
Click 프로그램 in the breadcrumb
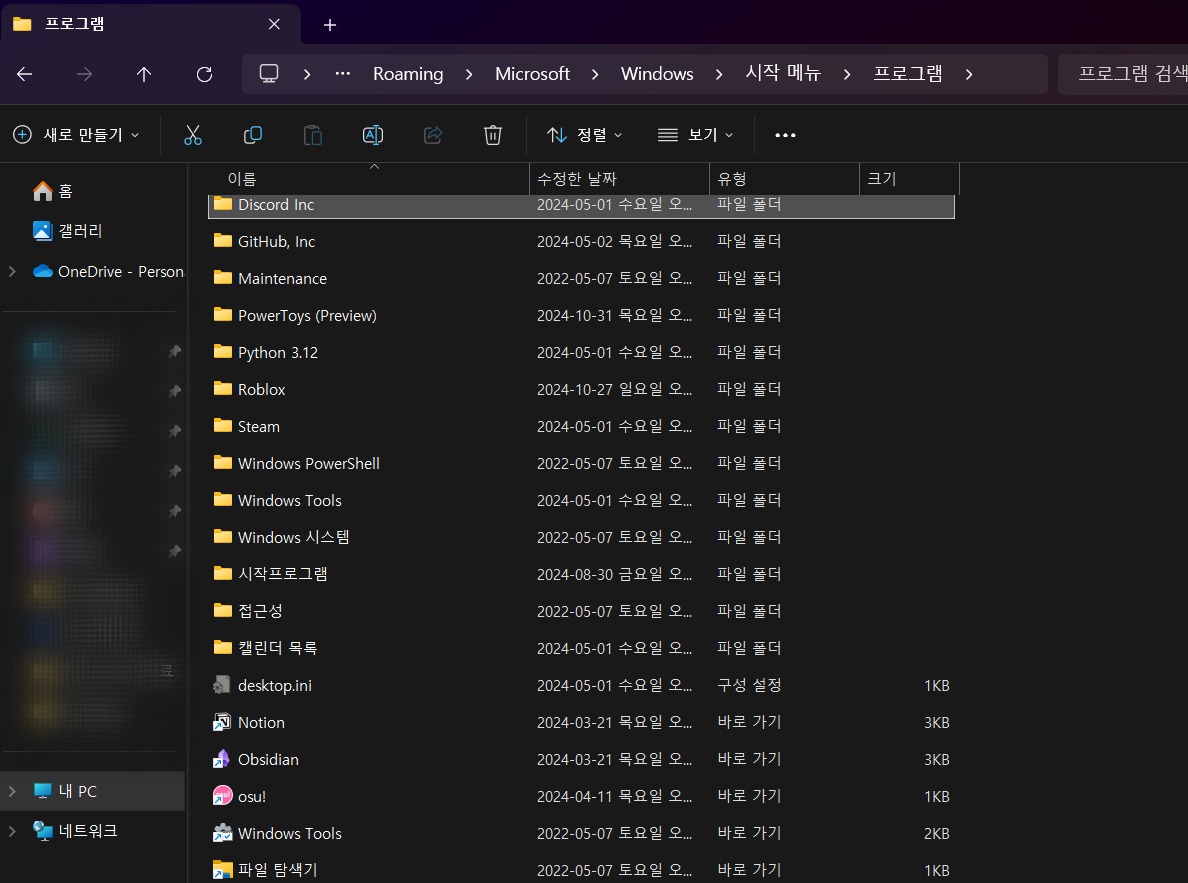click(x=908, y=74)
